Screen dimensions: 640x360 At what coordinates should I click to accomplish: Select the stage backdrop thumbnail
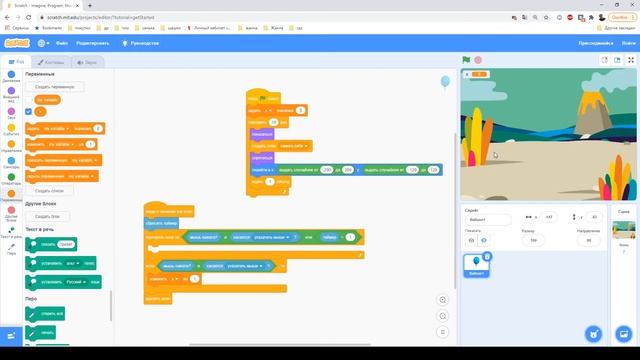[623, 230]
